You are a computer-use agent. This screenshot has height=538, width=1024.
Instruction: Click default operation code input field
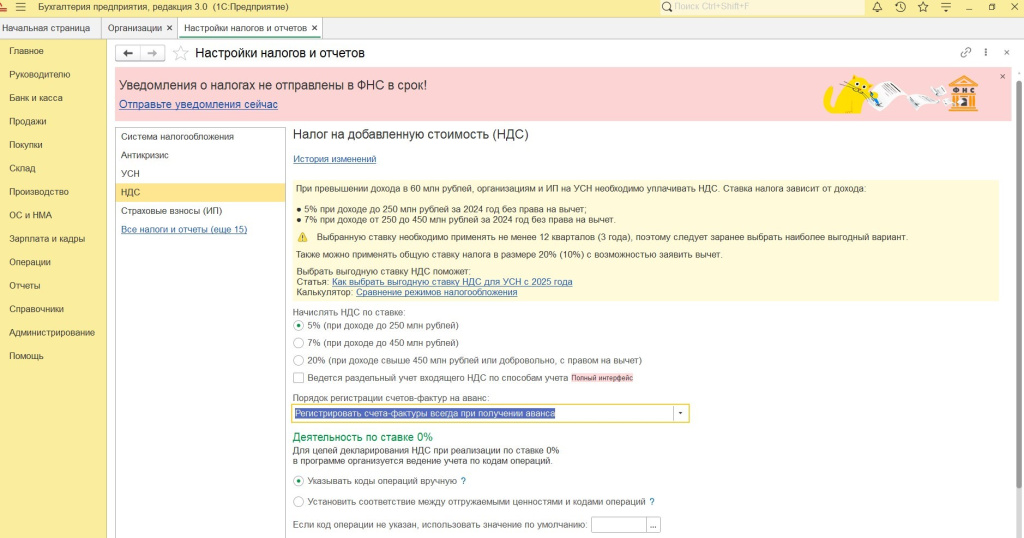click(x=618, y=525)
